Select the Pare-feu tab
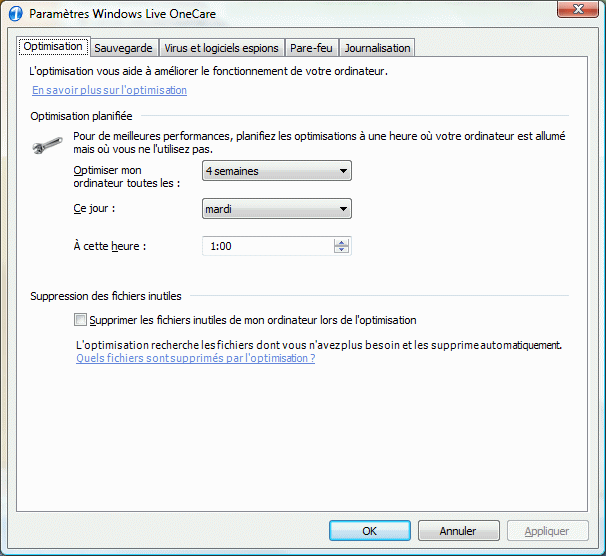 [x=311, y=48]
